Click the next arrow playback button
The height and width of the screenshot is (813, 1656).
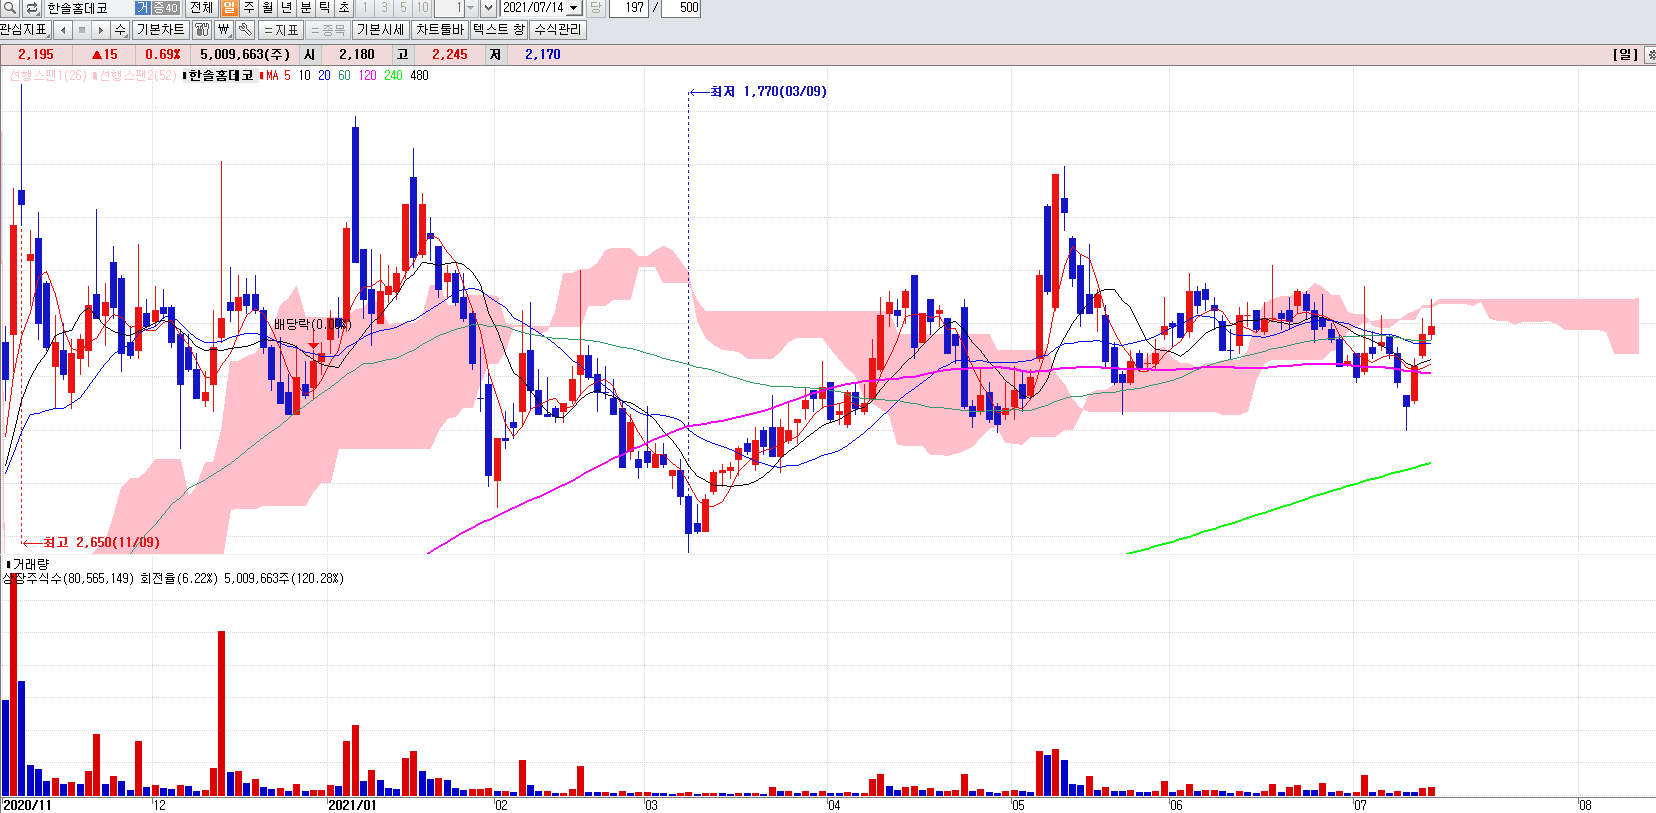click(x=100, y=30)
